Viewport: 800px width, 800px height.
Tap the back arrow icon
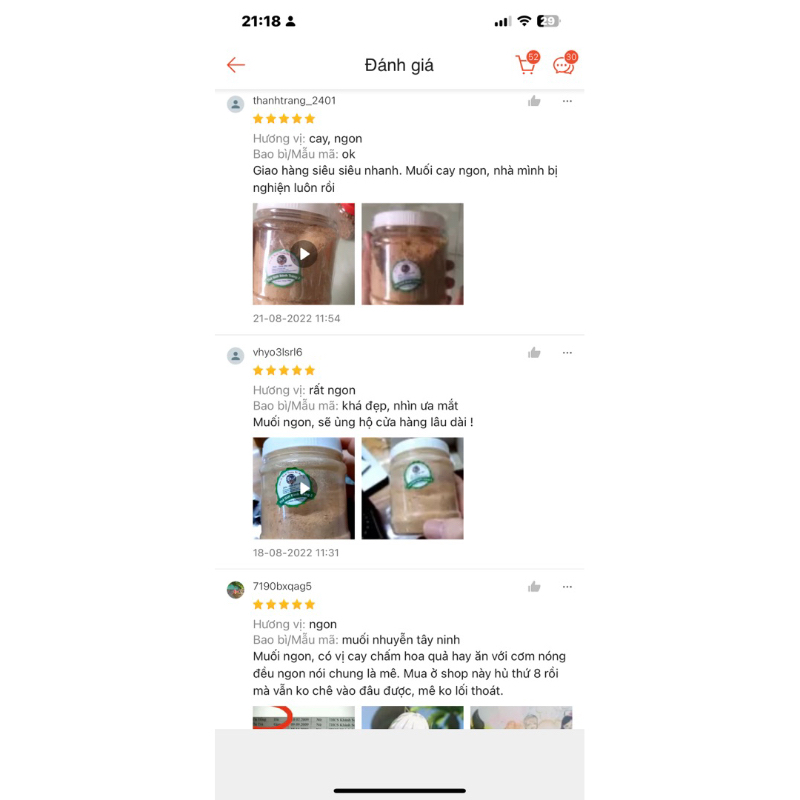(x=236, y=65)
